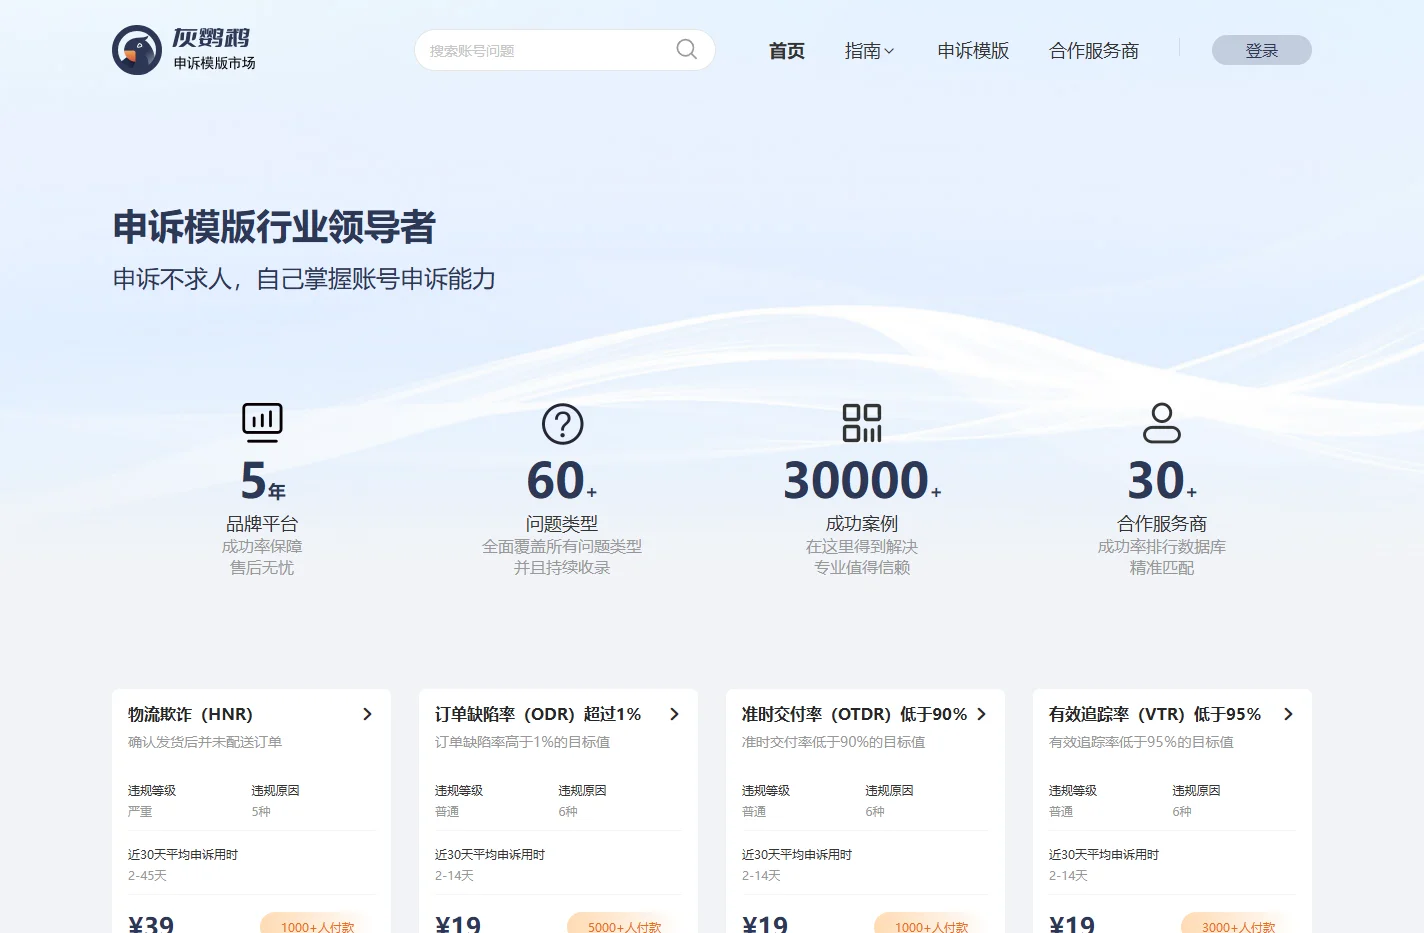Click the 合作服务商 person icon
Viewport: 1424px width, 933px height.
click(1162, 423)
